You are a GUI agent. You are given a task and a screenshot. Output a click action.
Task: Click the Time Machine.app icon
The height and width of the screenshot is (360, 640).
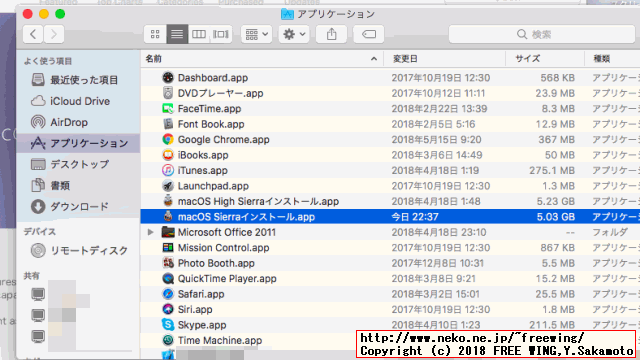[x=168, y=340]
